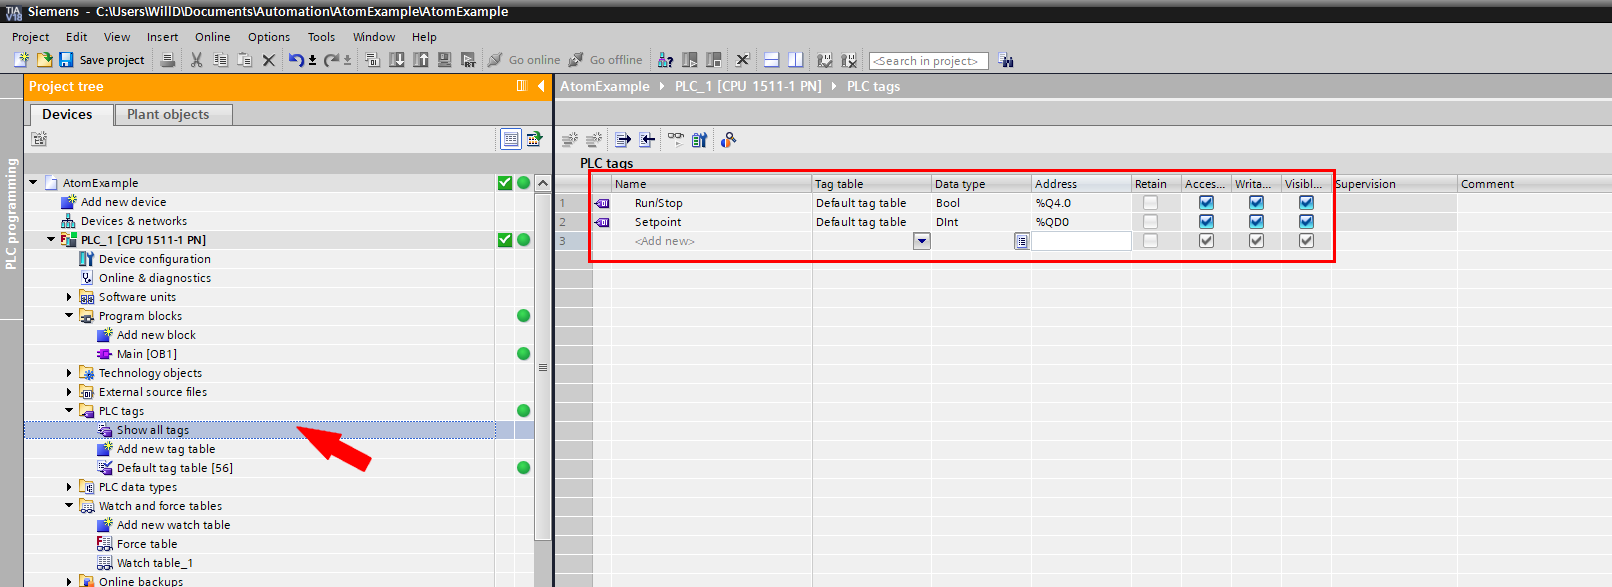Click the Export tags icon
Viewport: 1612px width, 587px height.
(x=622, y=139)
